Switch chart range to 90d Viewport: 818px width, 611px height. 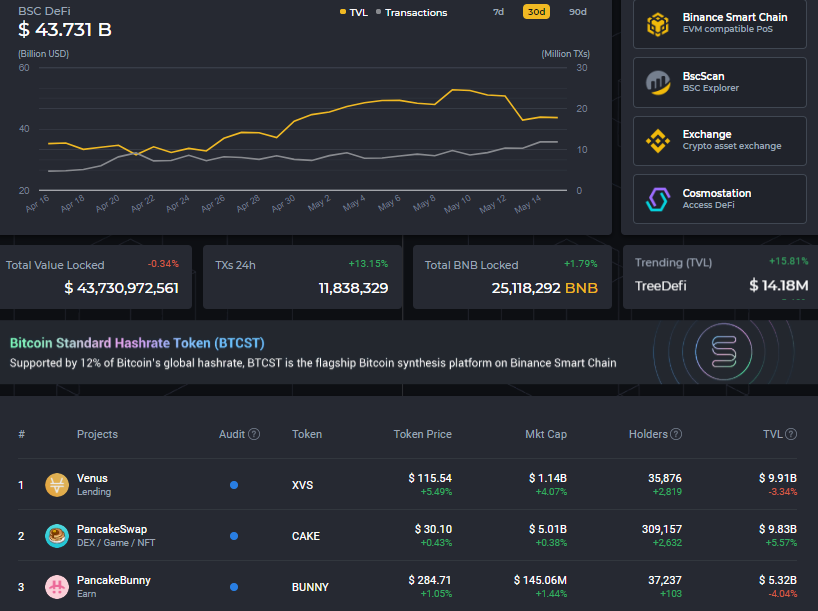(x=577, y=12)
